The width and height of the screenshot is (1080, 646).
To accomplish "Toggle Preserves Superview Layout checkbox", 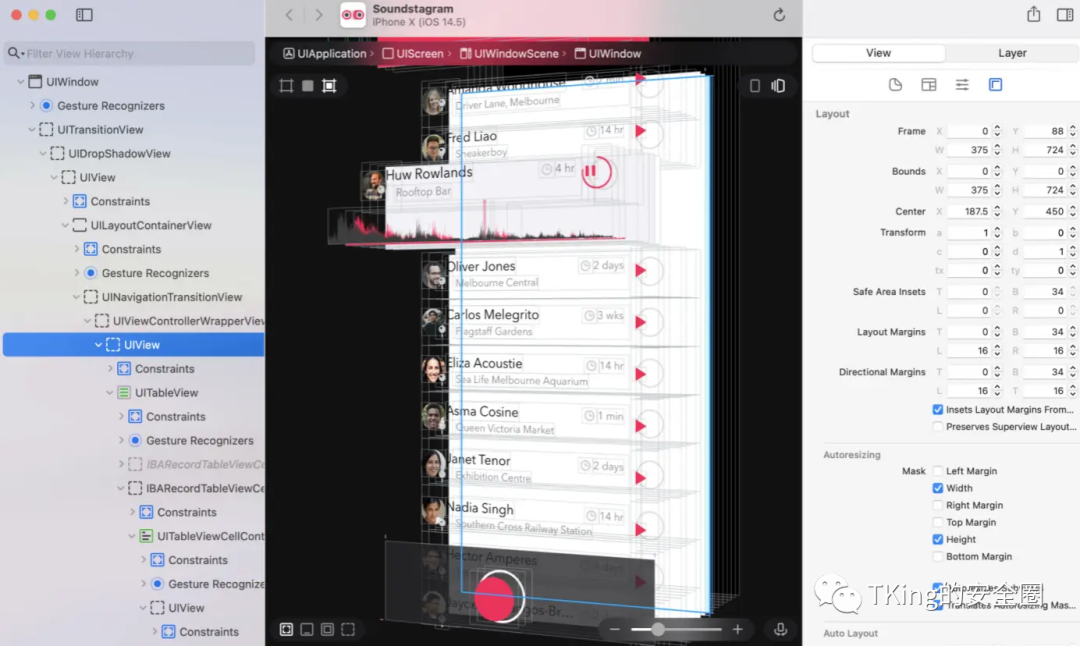I will [937, 427].
